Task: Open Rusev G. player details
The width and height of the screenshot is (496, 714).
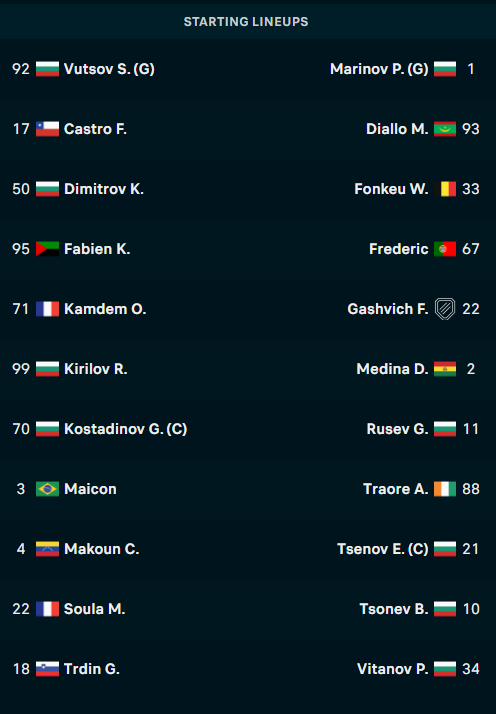Action: (397, 429)
